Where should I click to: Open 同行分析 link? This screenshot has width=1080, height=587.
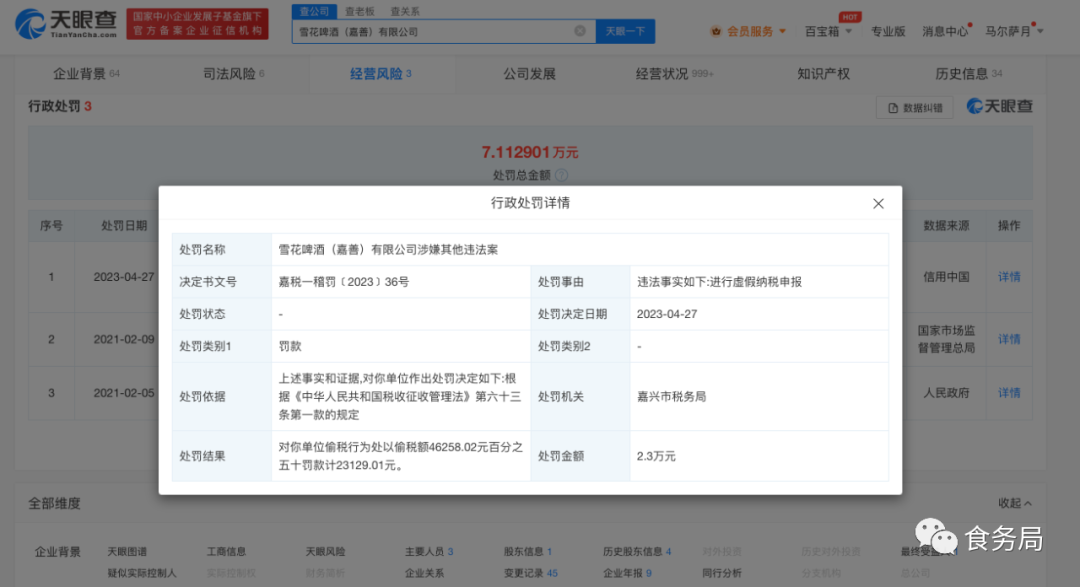click(x=722, y=573)
